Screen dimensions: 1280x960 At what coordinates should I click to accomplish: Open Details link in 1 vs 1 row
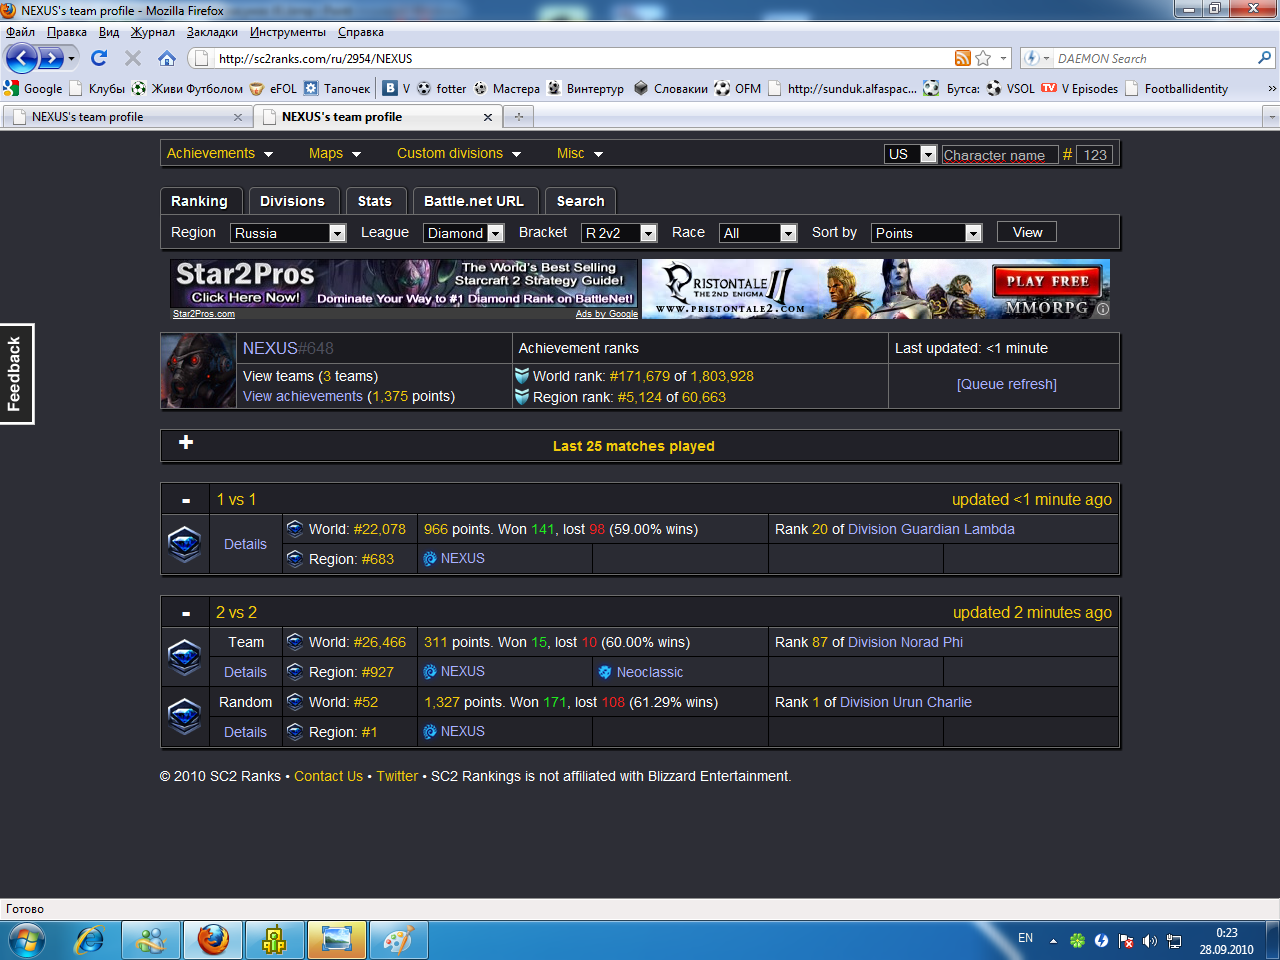245,544
